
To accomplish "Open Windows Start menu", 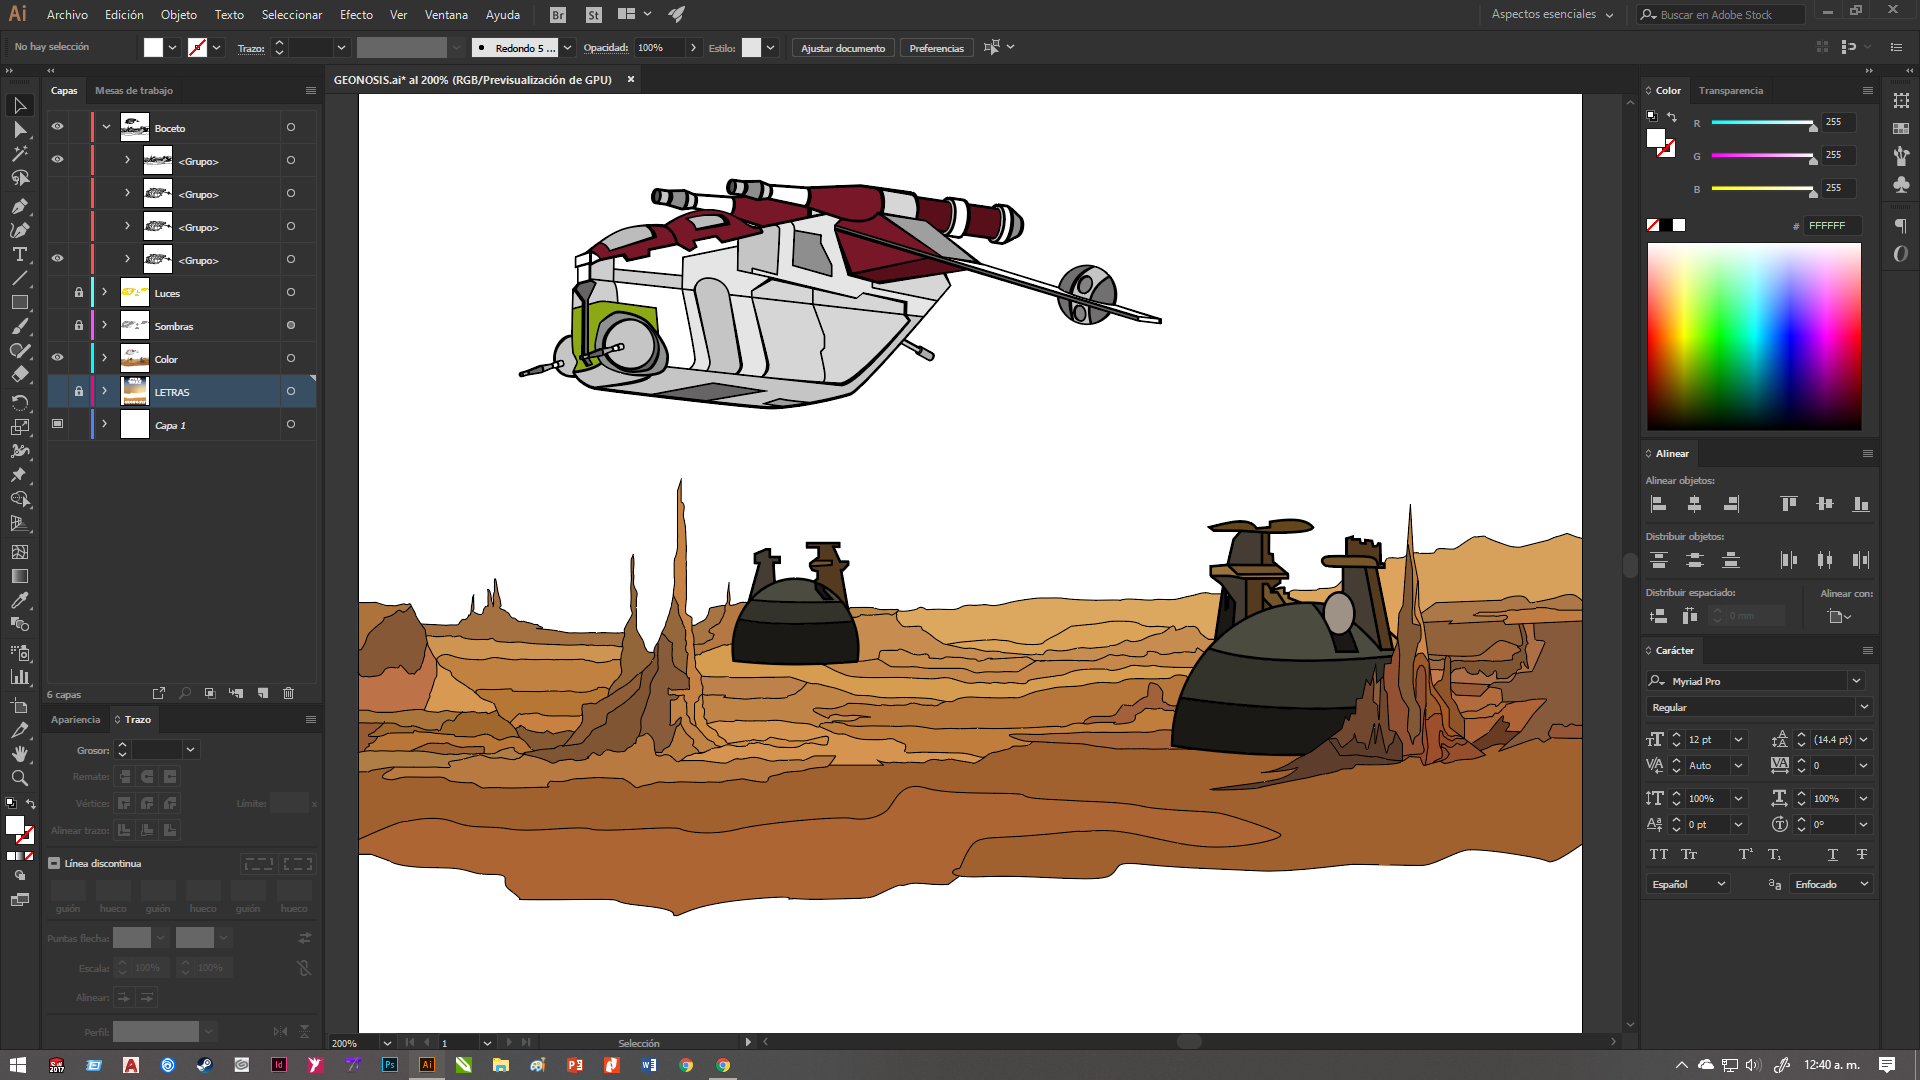I will click(18, 1065).
